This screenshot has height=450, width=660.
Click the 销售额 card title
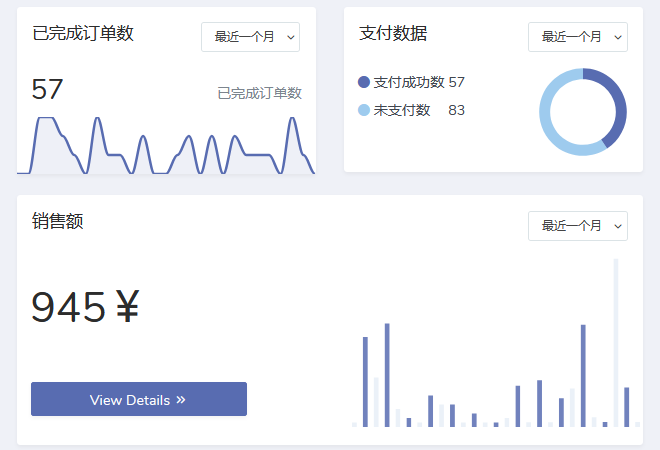[x=58, y=221]
